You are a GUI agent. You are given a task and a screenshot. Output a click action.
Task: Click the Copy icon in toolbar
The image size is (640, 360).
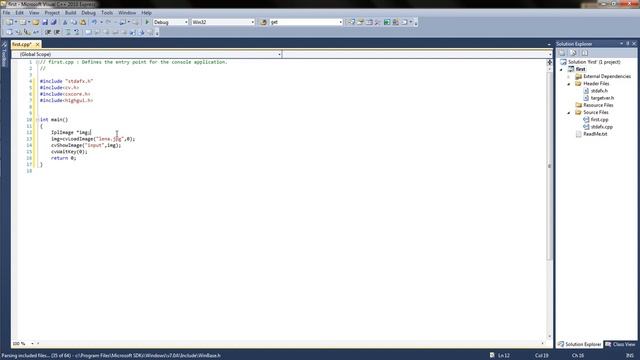point(74,22)
